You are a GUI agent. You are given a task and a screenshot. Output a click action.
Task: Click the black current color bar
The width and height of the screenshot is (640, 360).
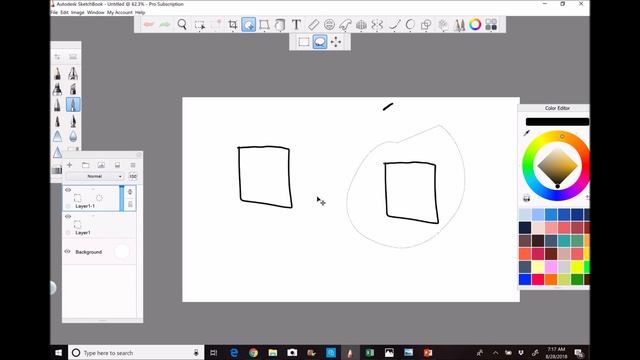557,122
